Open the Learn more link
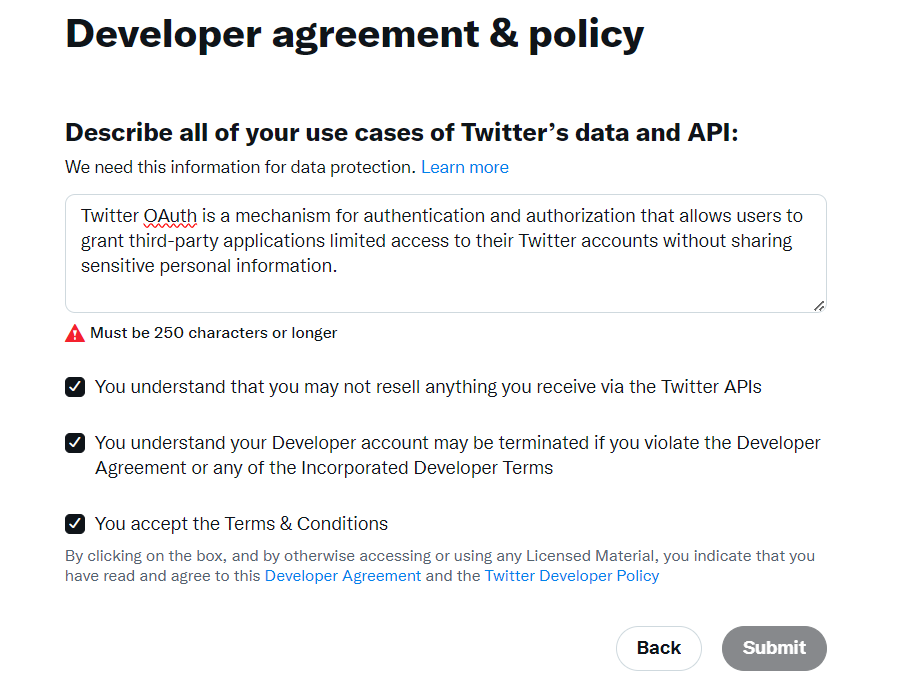The width and height of the screenshot is (900, 693). pyautogui.click(x=465, y=167)
